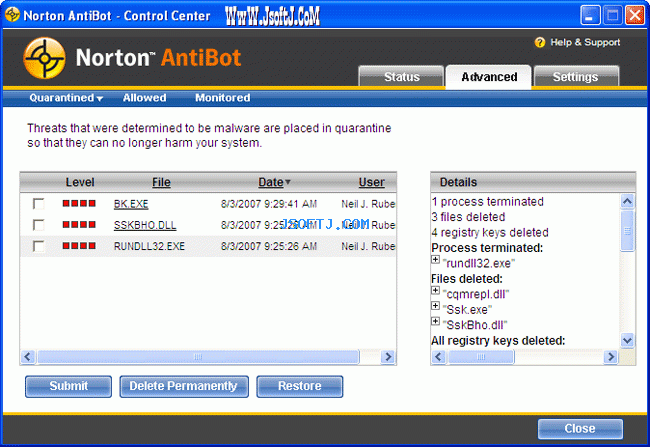
Task: Click threat list scroll left arrow
Action: [x=28, y=357]
